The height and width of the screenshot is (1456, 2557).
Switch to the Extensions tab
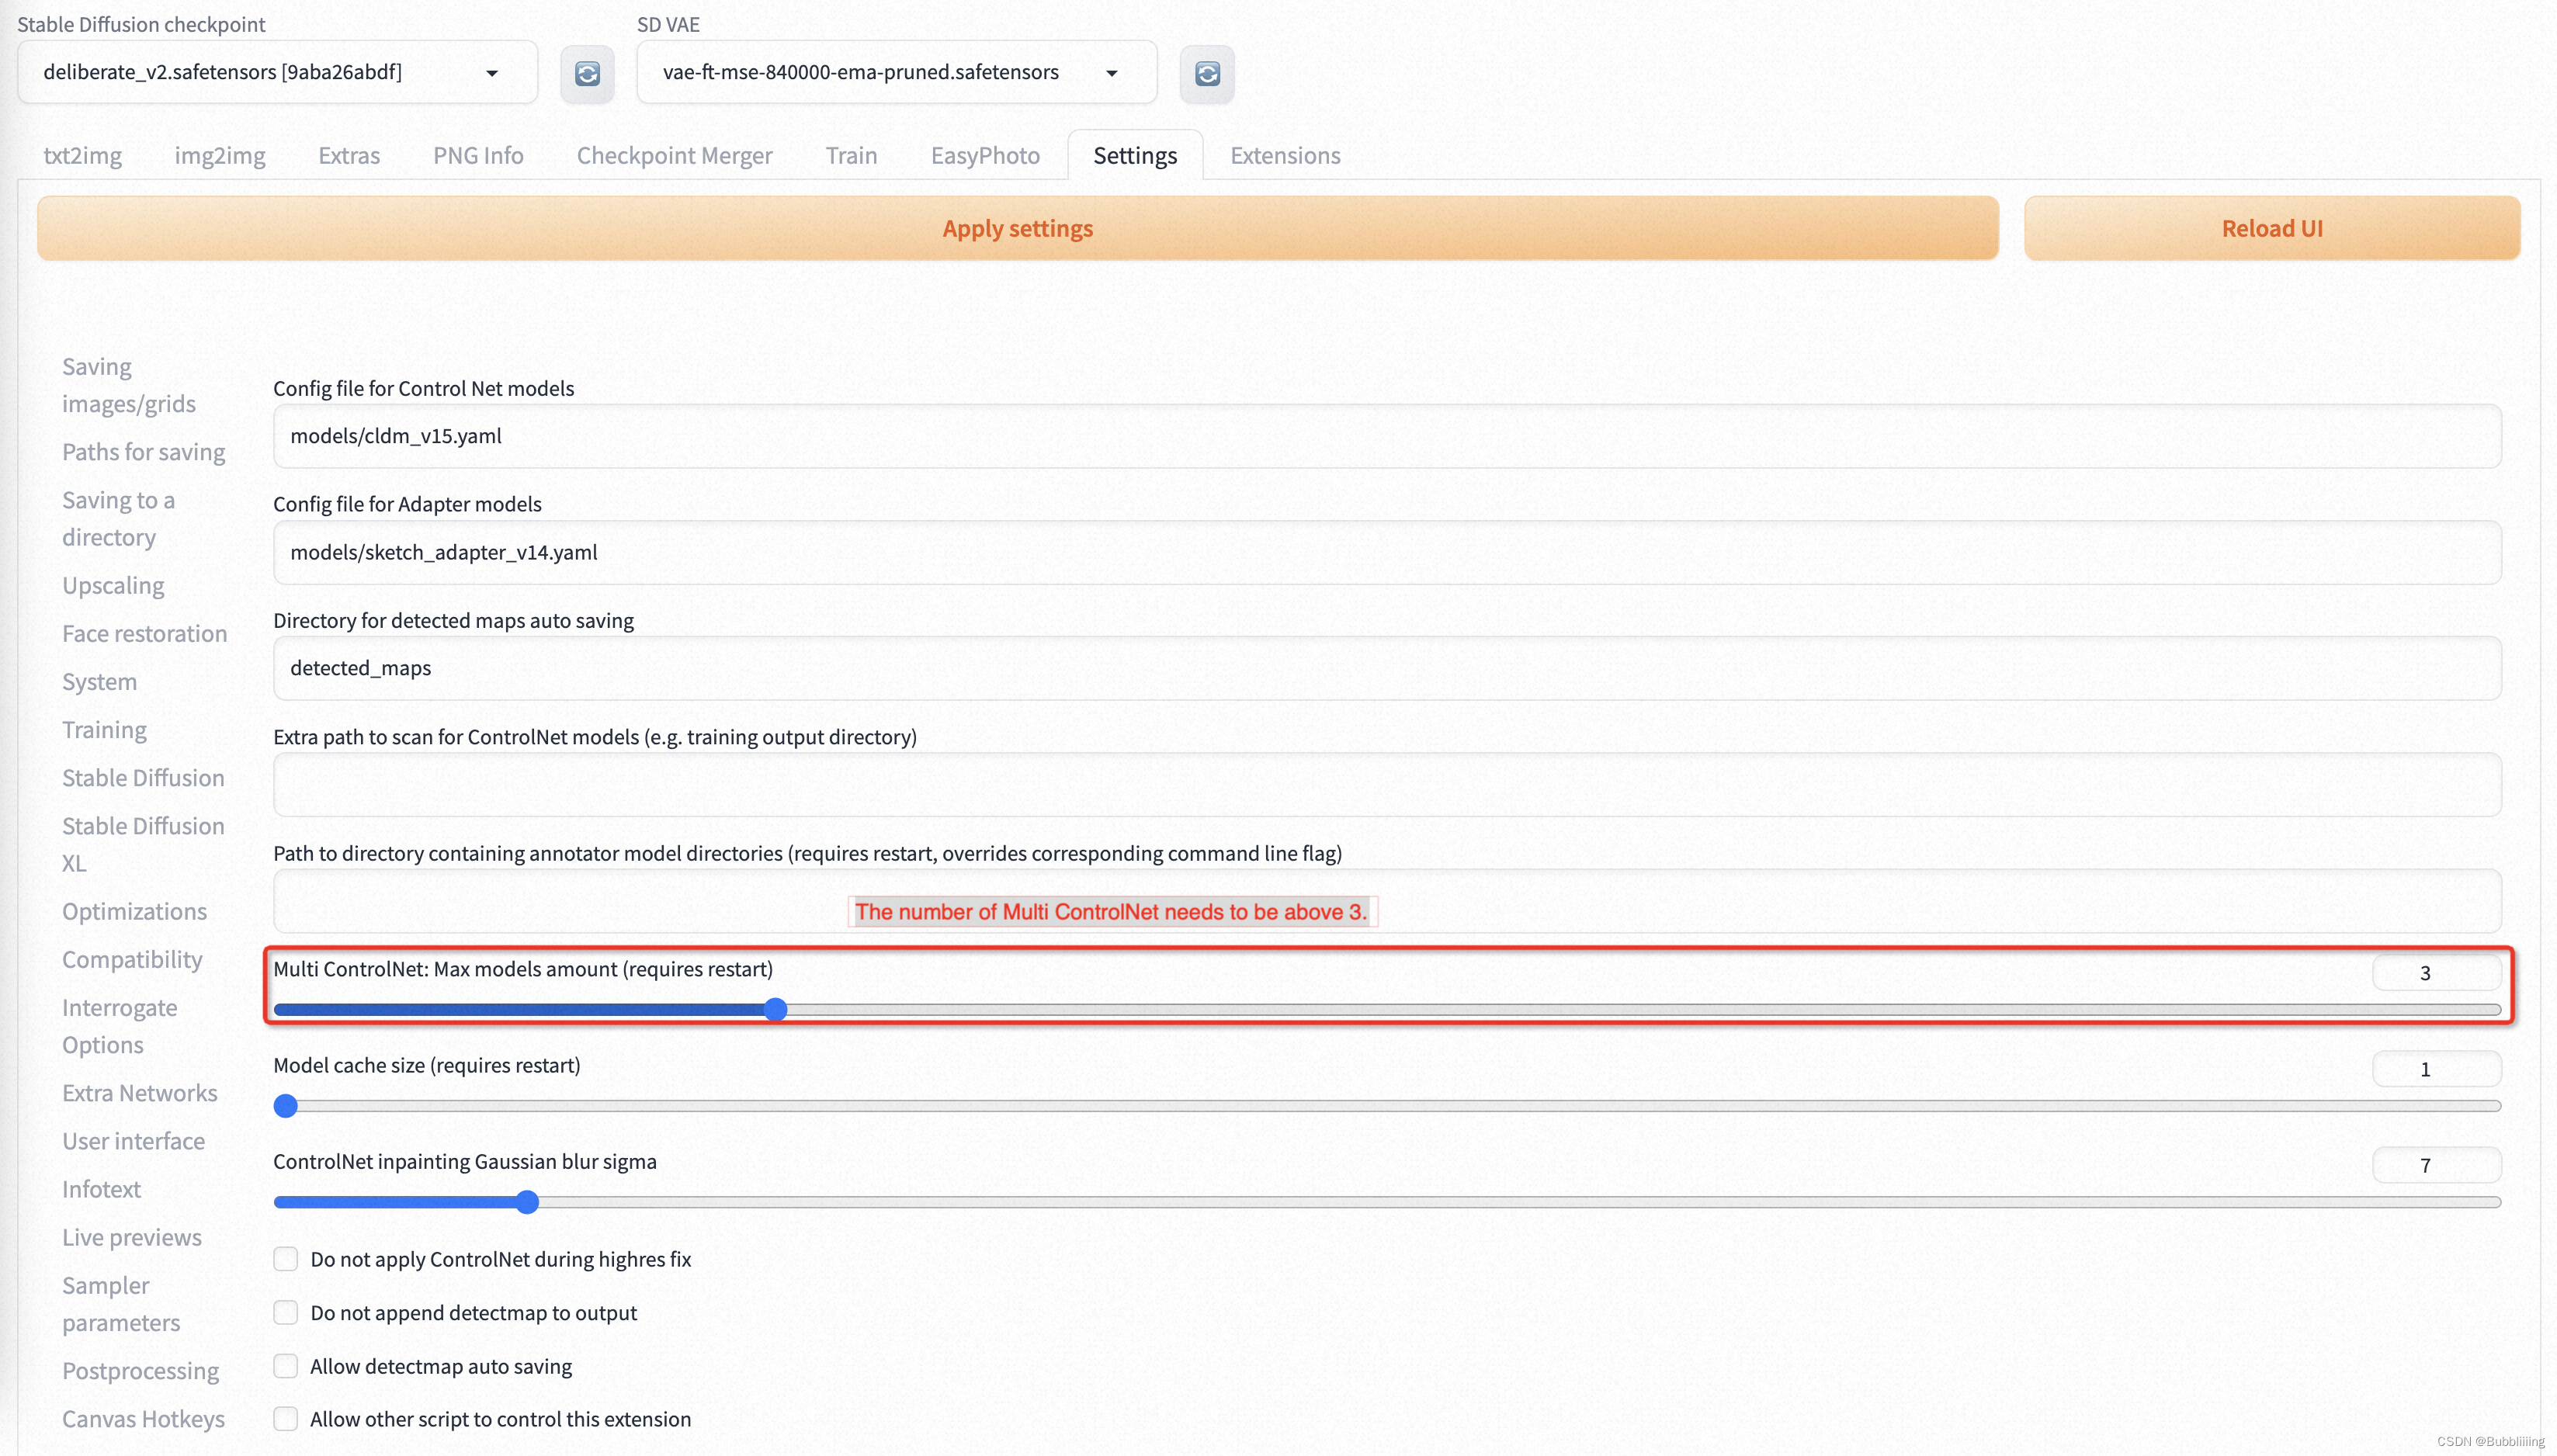[x=1285, y=154]
